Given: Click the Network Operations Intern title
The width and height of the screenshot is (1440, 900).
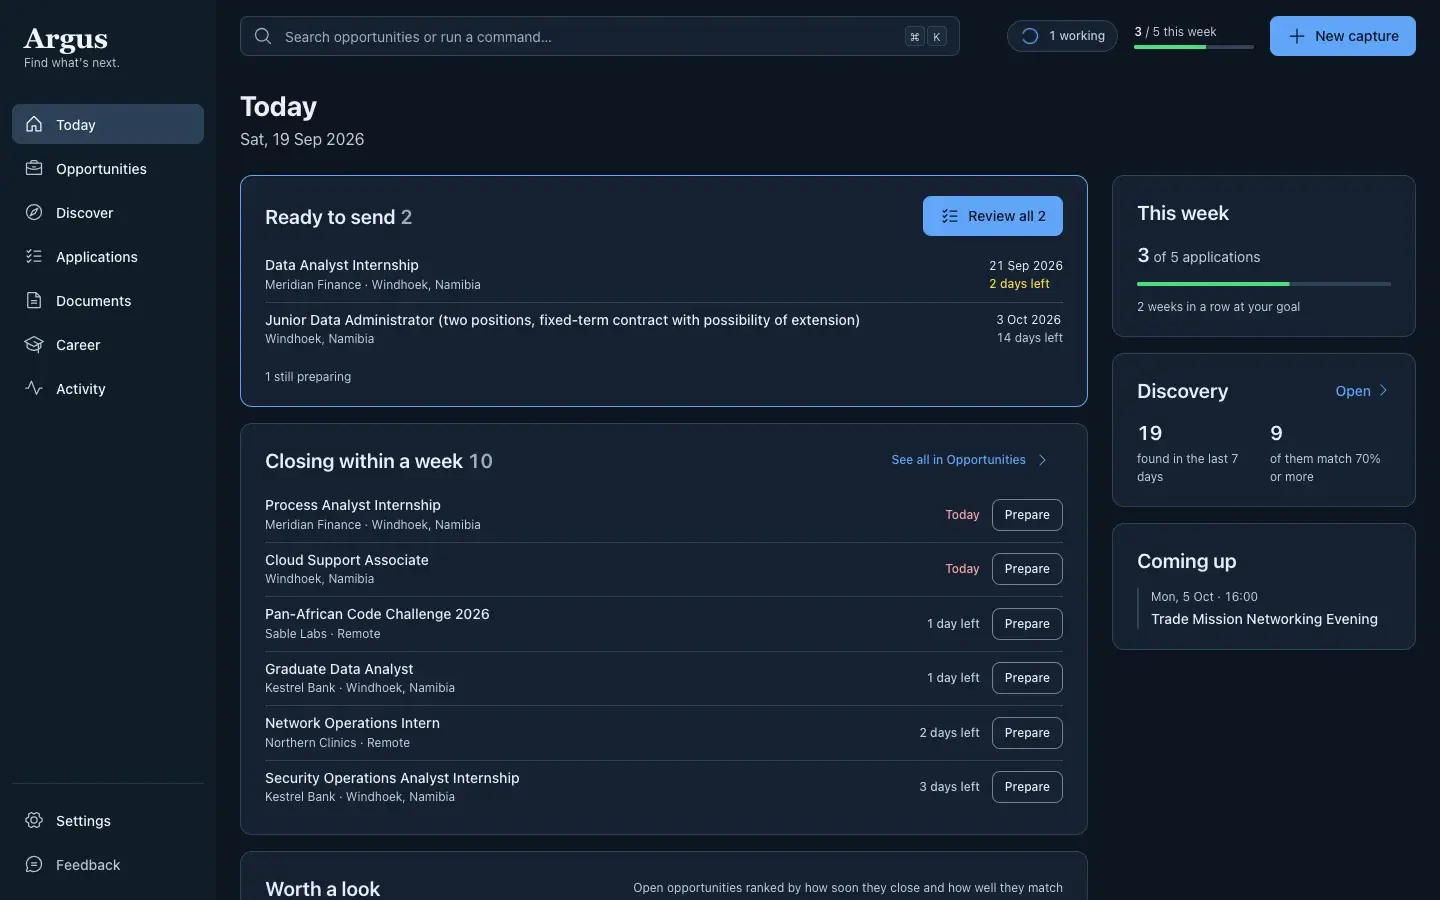Looking at the screenshot, I should tap(352, 723).
